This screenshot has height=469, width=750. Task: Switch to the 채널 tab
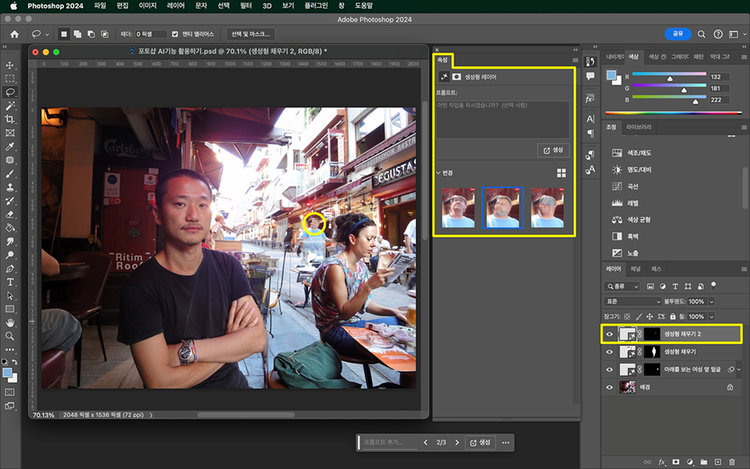tap(636, 269)
